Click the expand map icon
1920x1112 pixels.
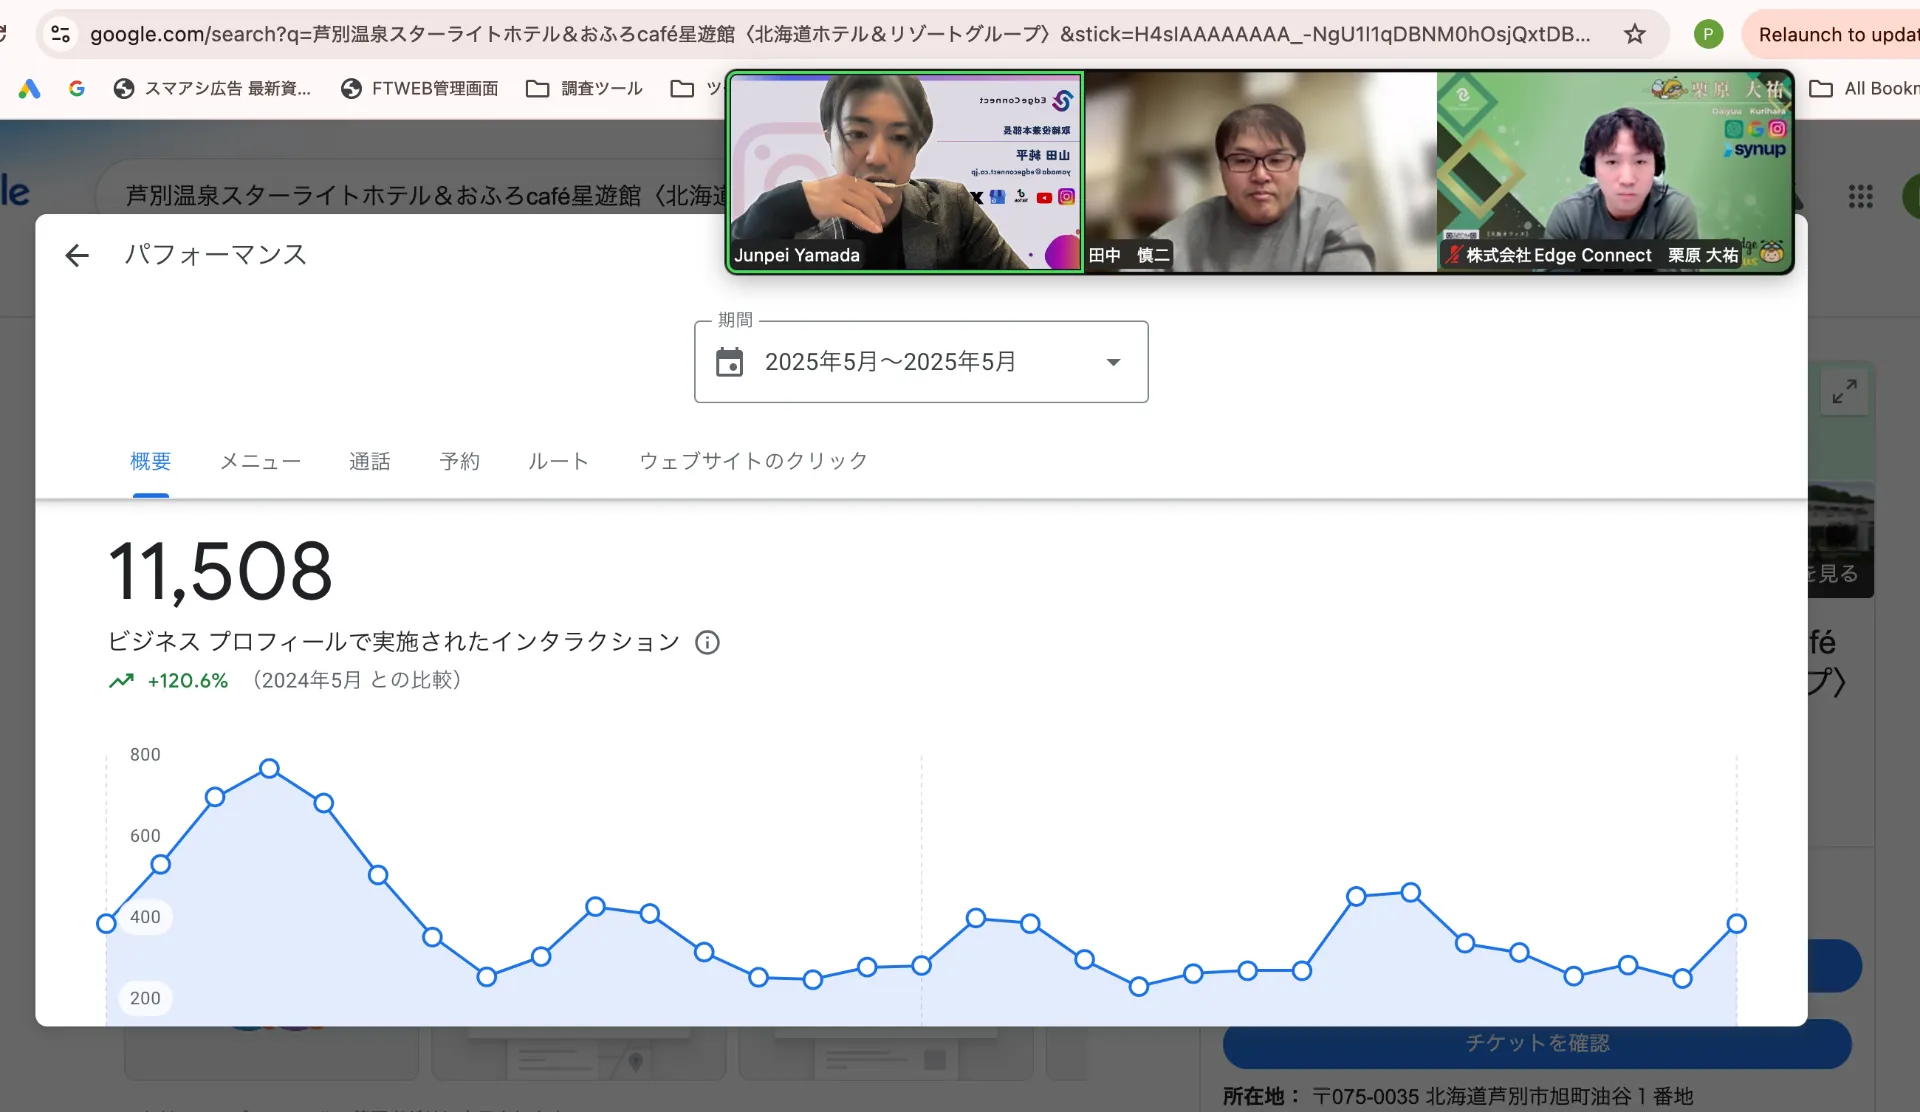coord(1844,391)
